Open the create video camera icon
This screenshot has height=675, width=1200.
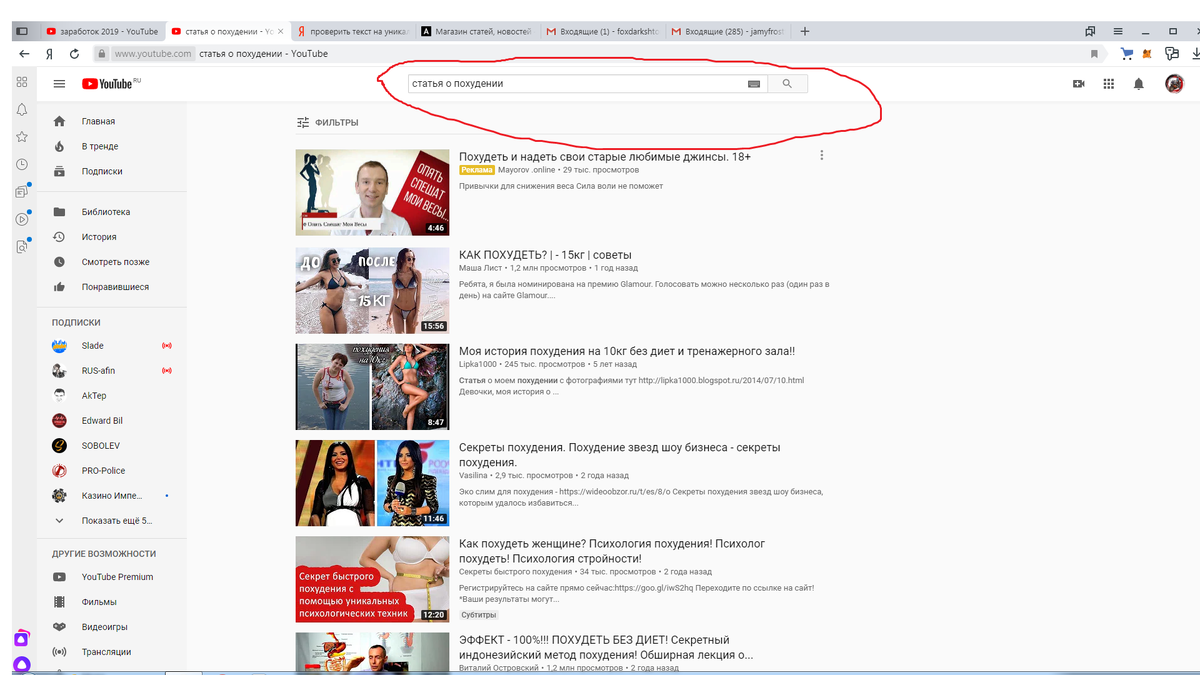pos(1078,84)
